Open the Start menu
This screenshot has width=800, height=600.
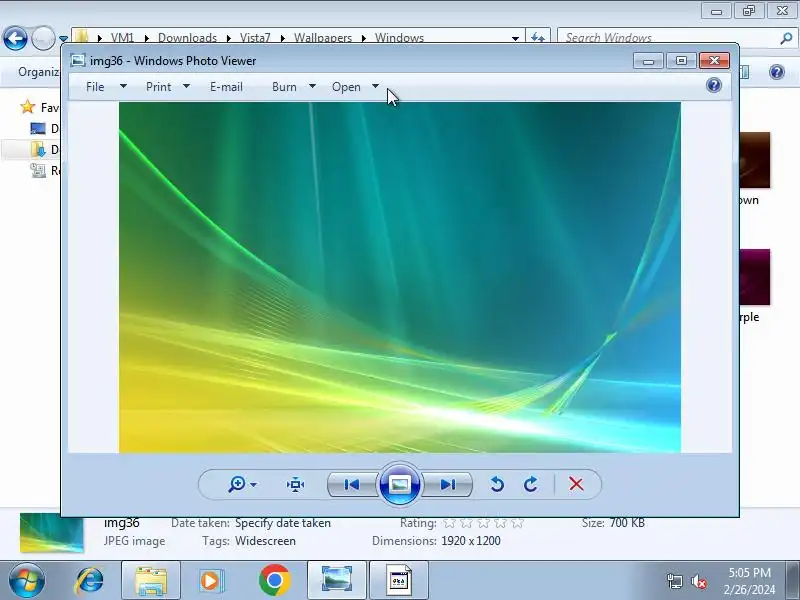[x=27, y=580]
